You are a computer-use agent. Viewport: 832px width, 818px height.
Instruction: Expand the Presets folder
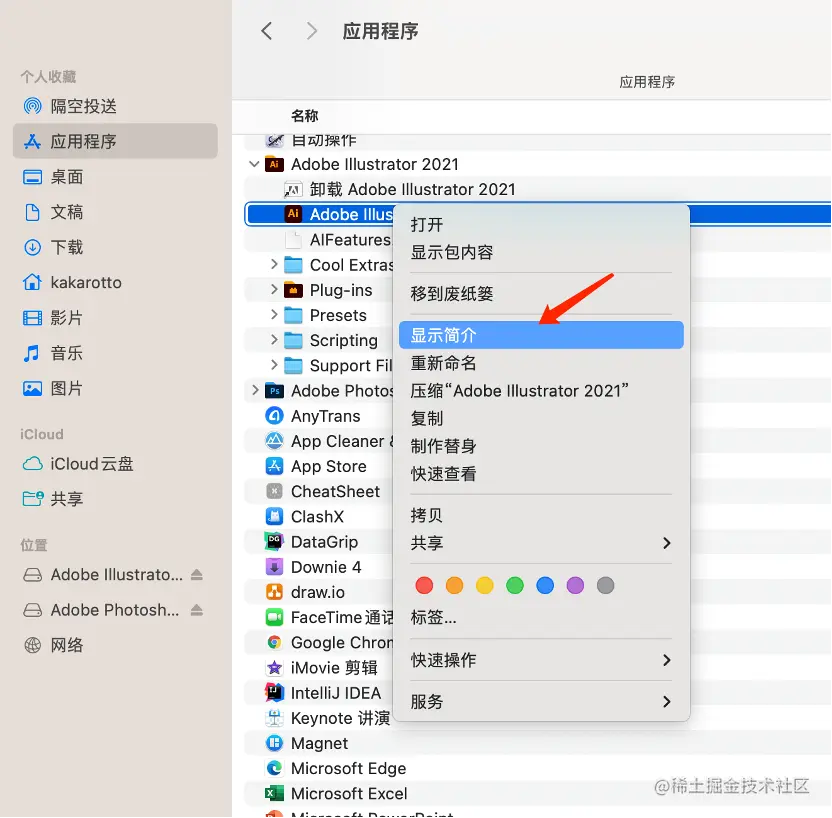[274, 315]
